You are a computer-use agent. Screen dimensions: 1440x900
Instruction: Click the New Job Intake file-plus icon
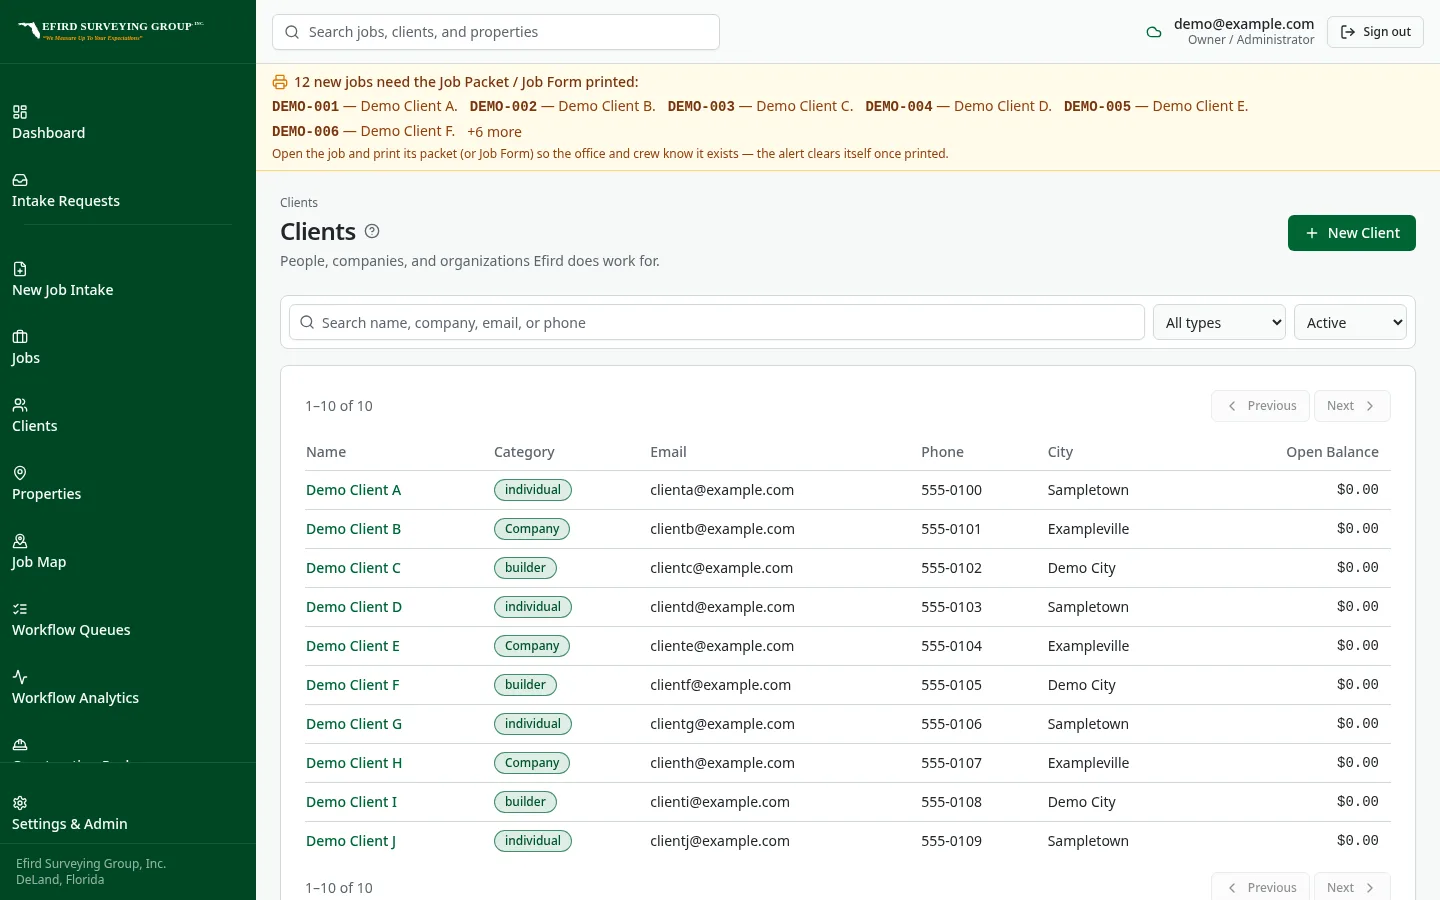coord(20,269)
